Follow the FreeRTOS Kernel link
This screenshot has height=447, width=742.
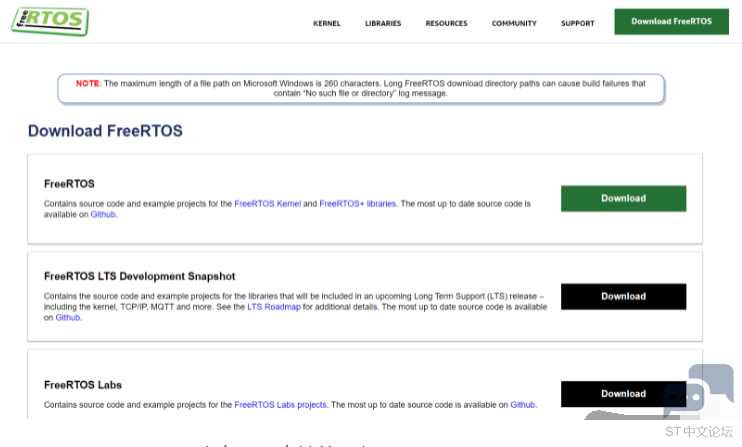267,203
